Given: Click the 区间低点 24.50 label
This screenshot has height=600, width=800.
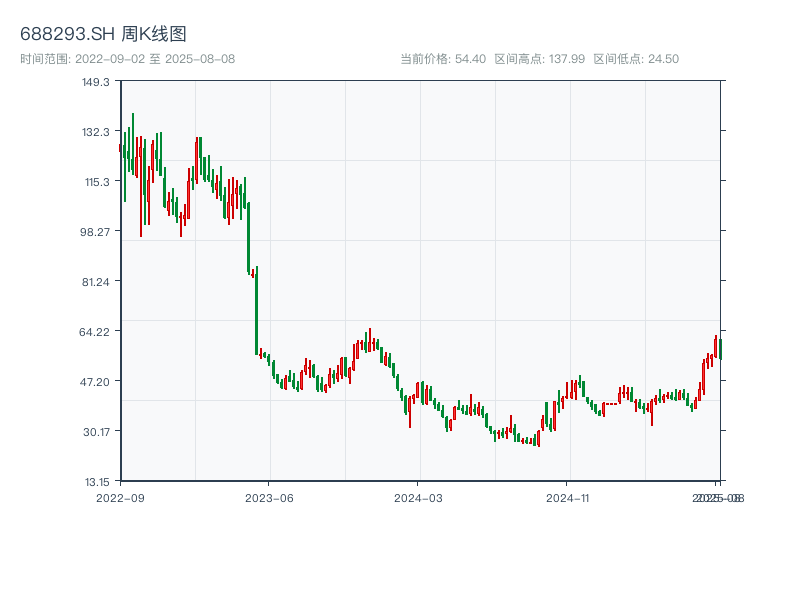Looking at the screenshot, I should tap(636, 59).
